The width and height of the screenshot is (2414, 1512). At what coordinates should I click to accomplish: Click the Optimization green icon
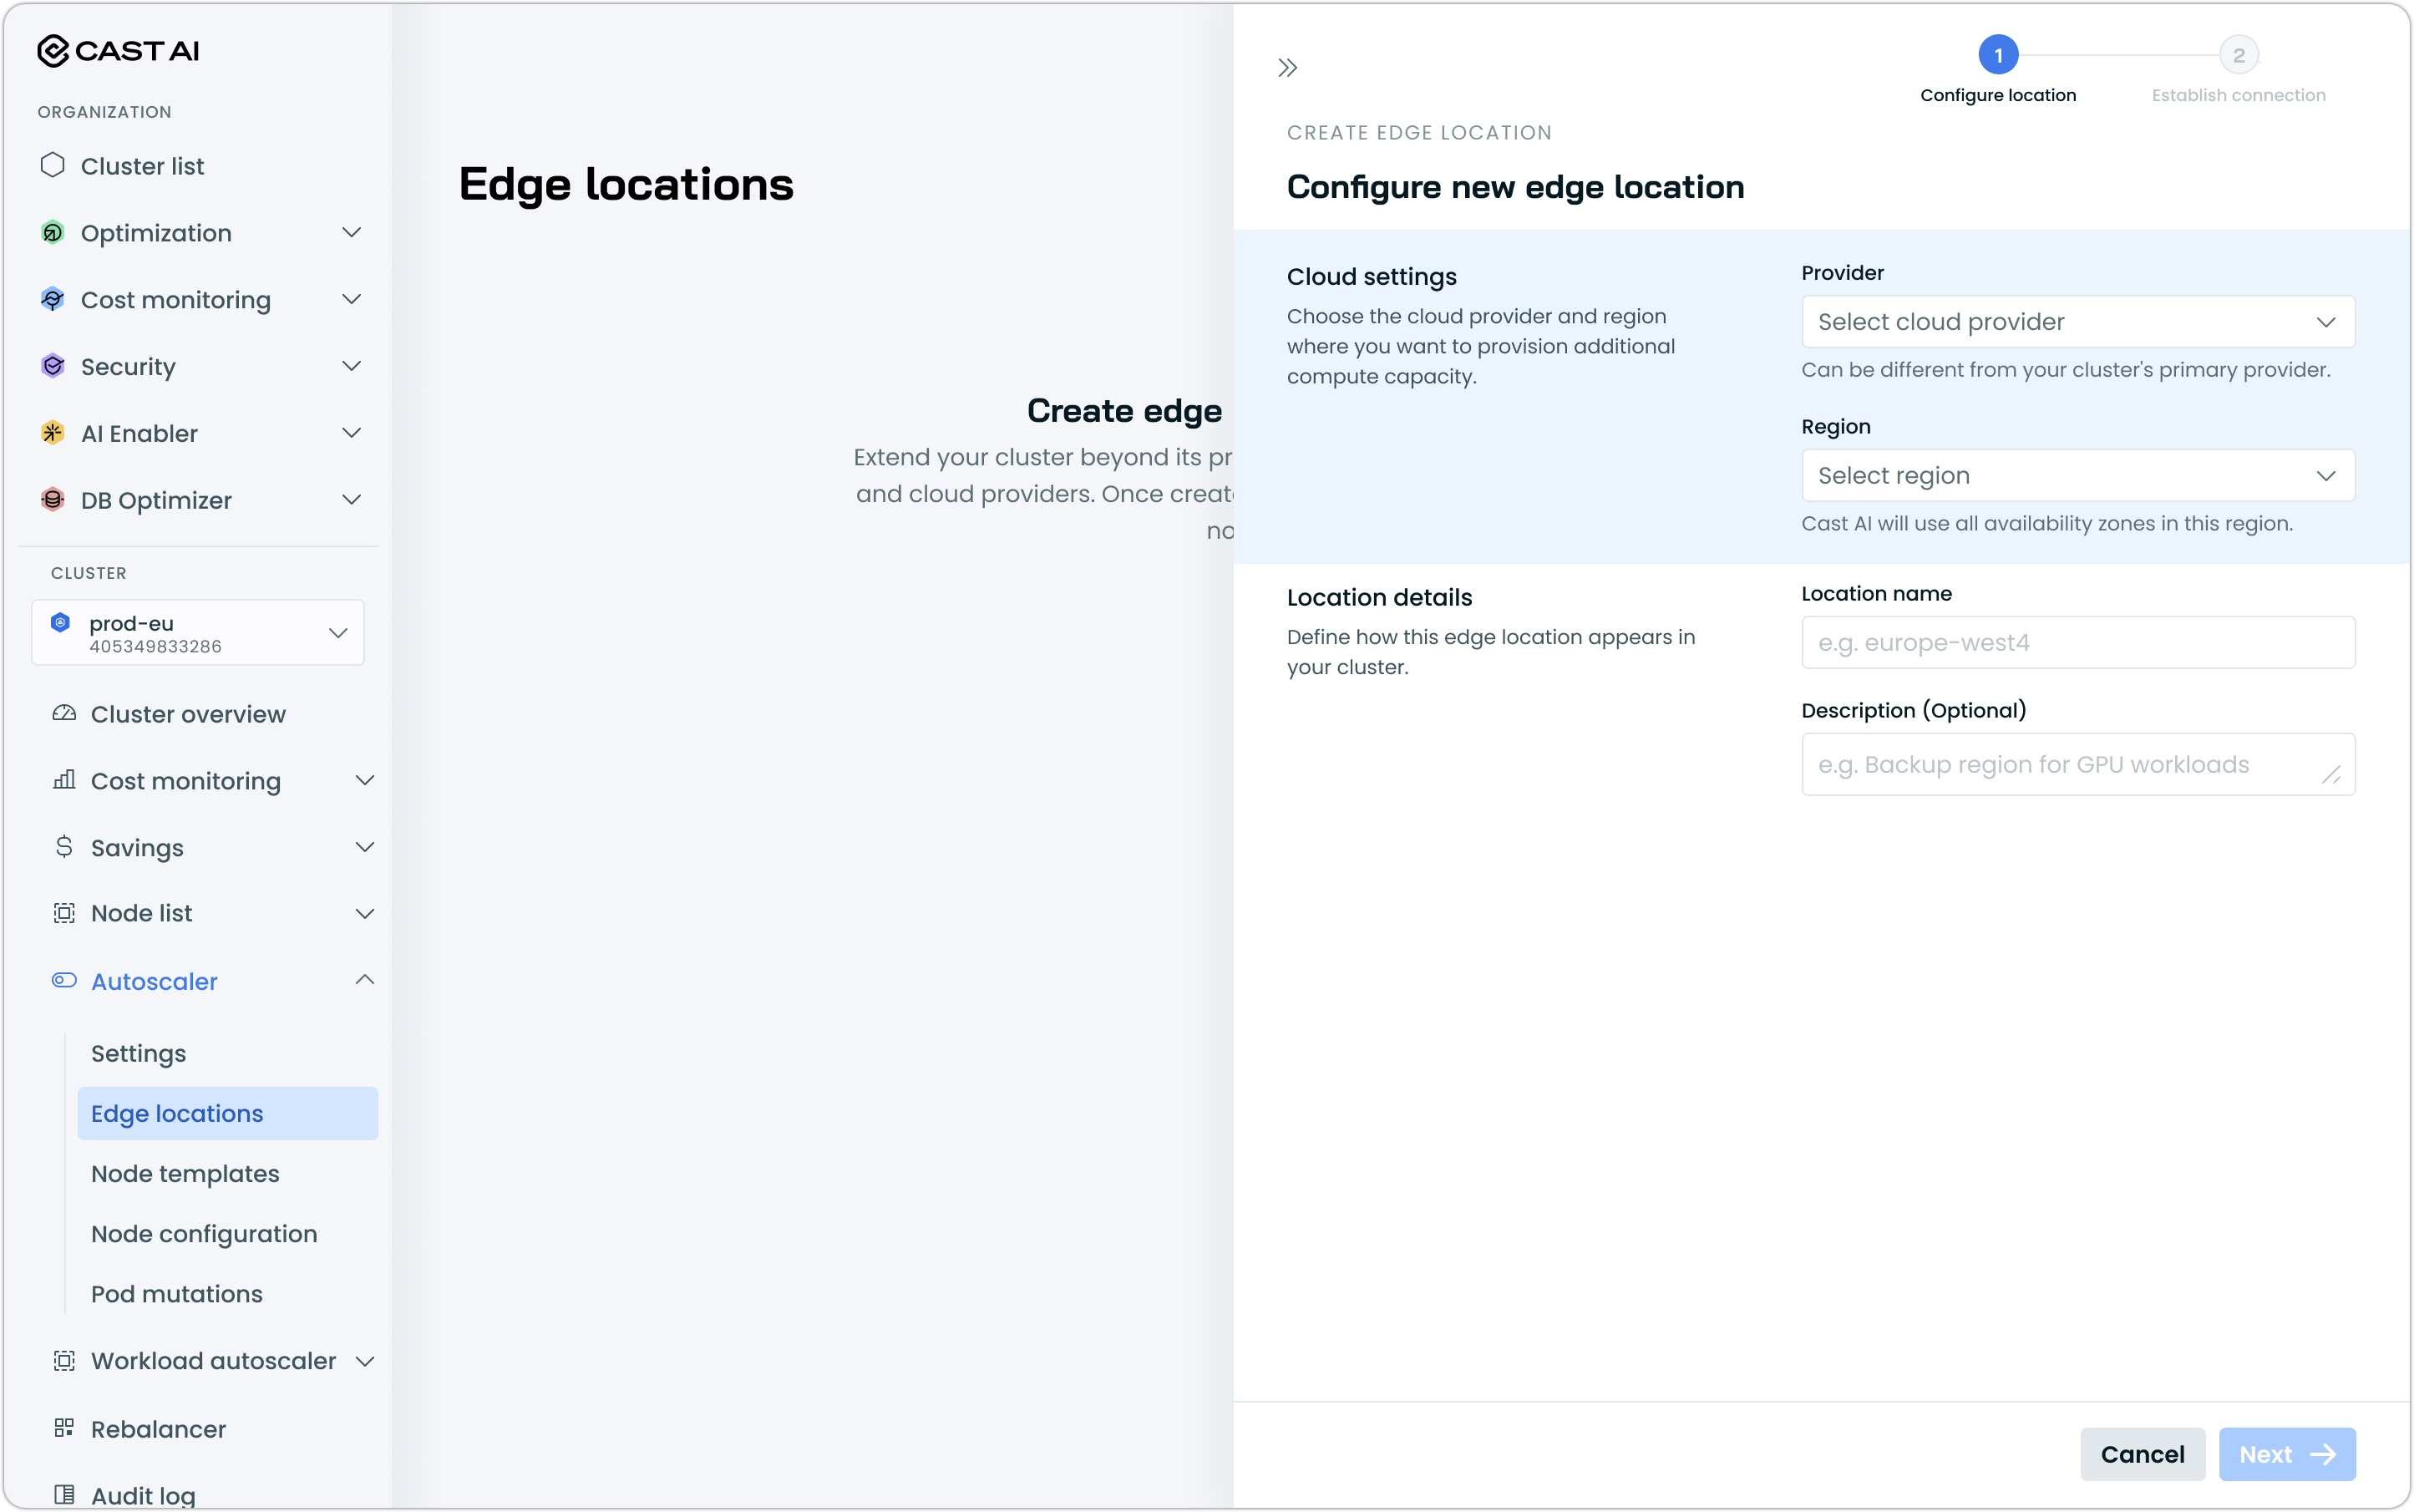click(x=53, y=233)
